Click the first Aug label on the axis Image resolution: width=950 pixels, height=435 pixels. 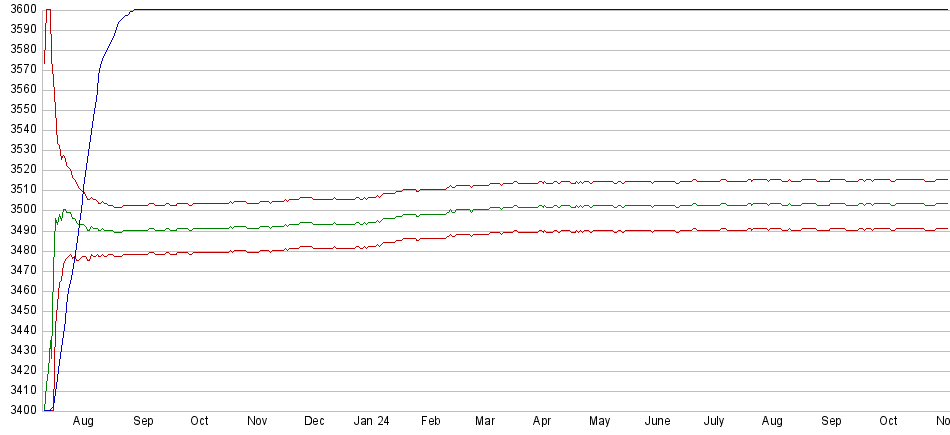[83, 422]
